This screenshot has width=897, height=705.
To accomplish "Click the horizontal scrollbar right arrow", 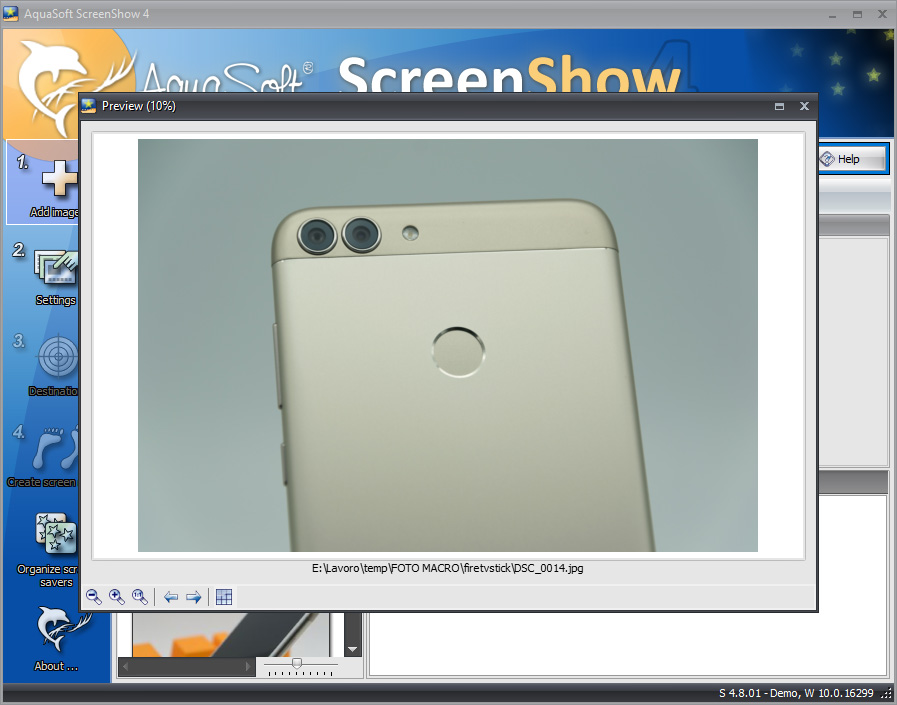I will point(248,666).
